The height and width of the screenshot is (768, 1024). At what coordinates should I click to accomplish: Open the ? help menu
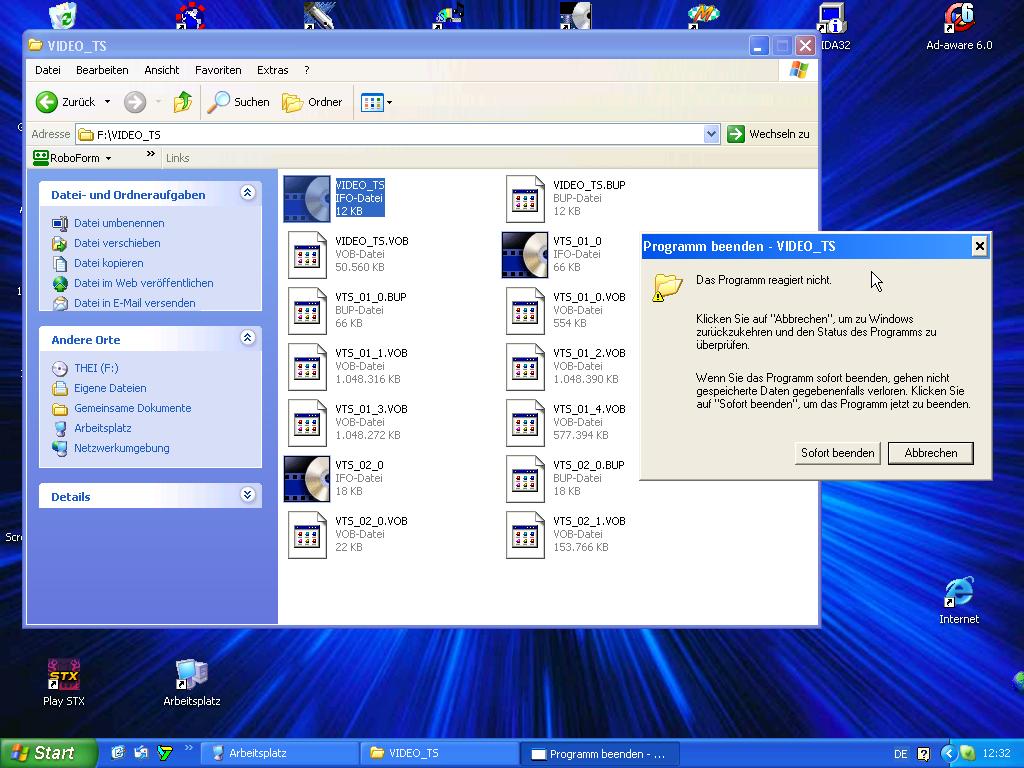[x=306, y=70]
